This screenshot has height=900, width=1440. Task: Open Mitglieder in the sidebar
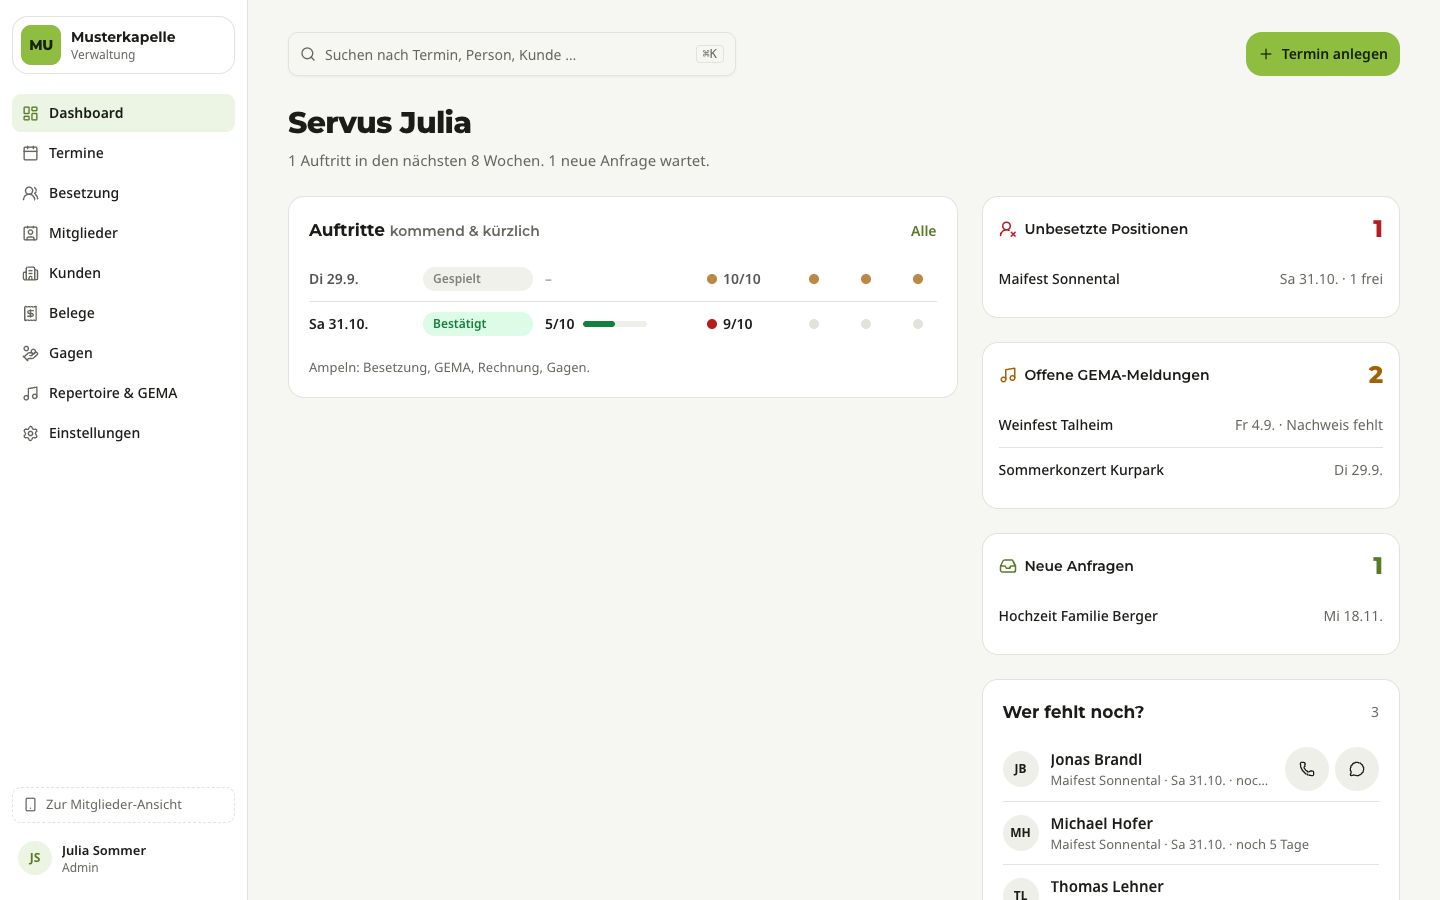pos(123,233)
